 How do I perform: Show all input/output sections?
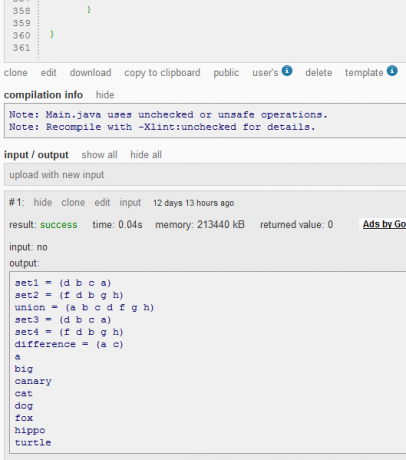point(99,155)
